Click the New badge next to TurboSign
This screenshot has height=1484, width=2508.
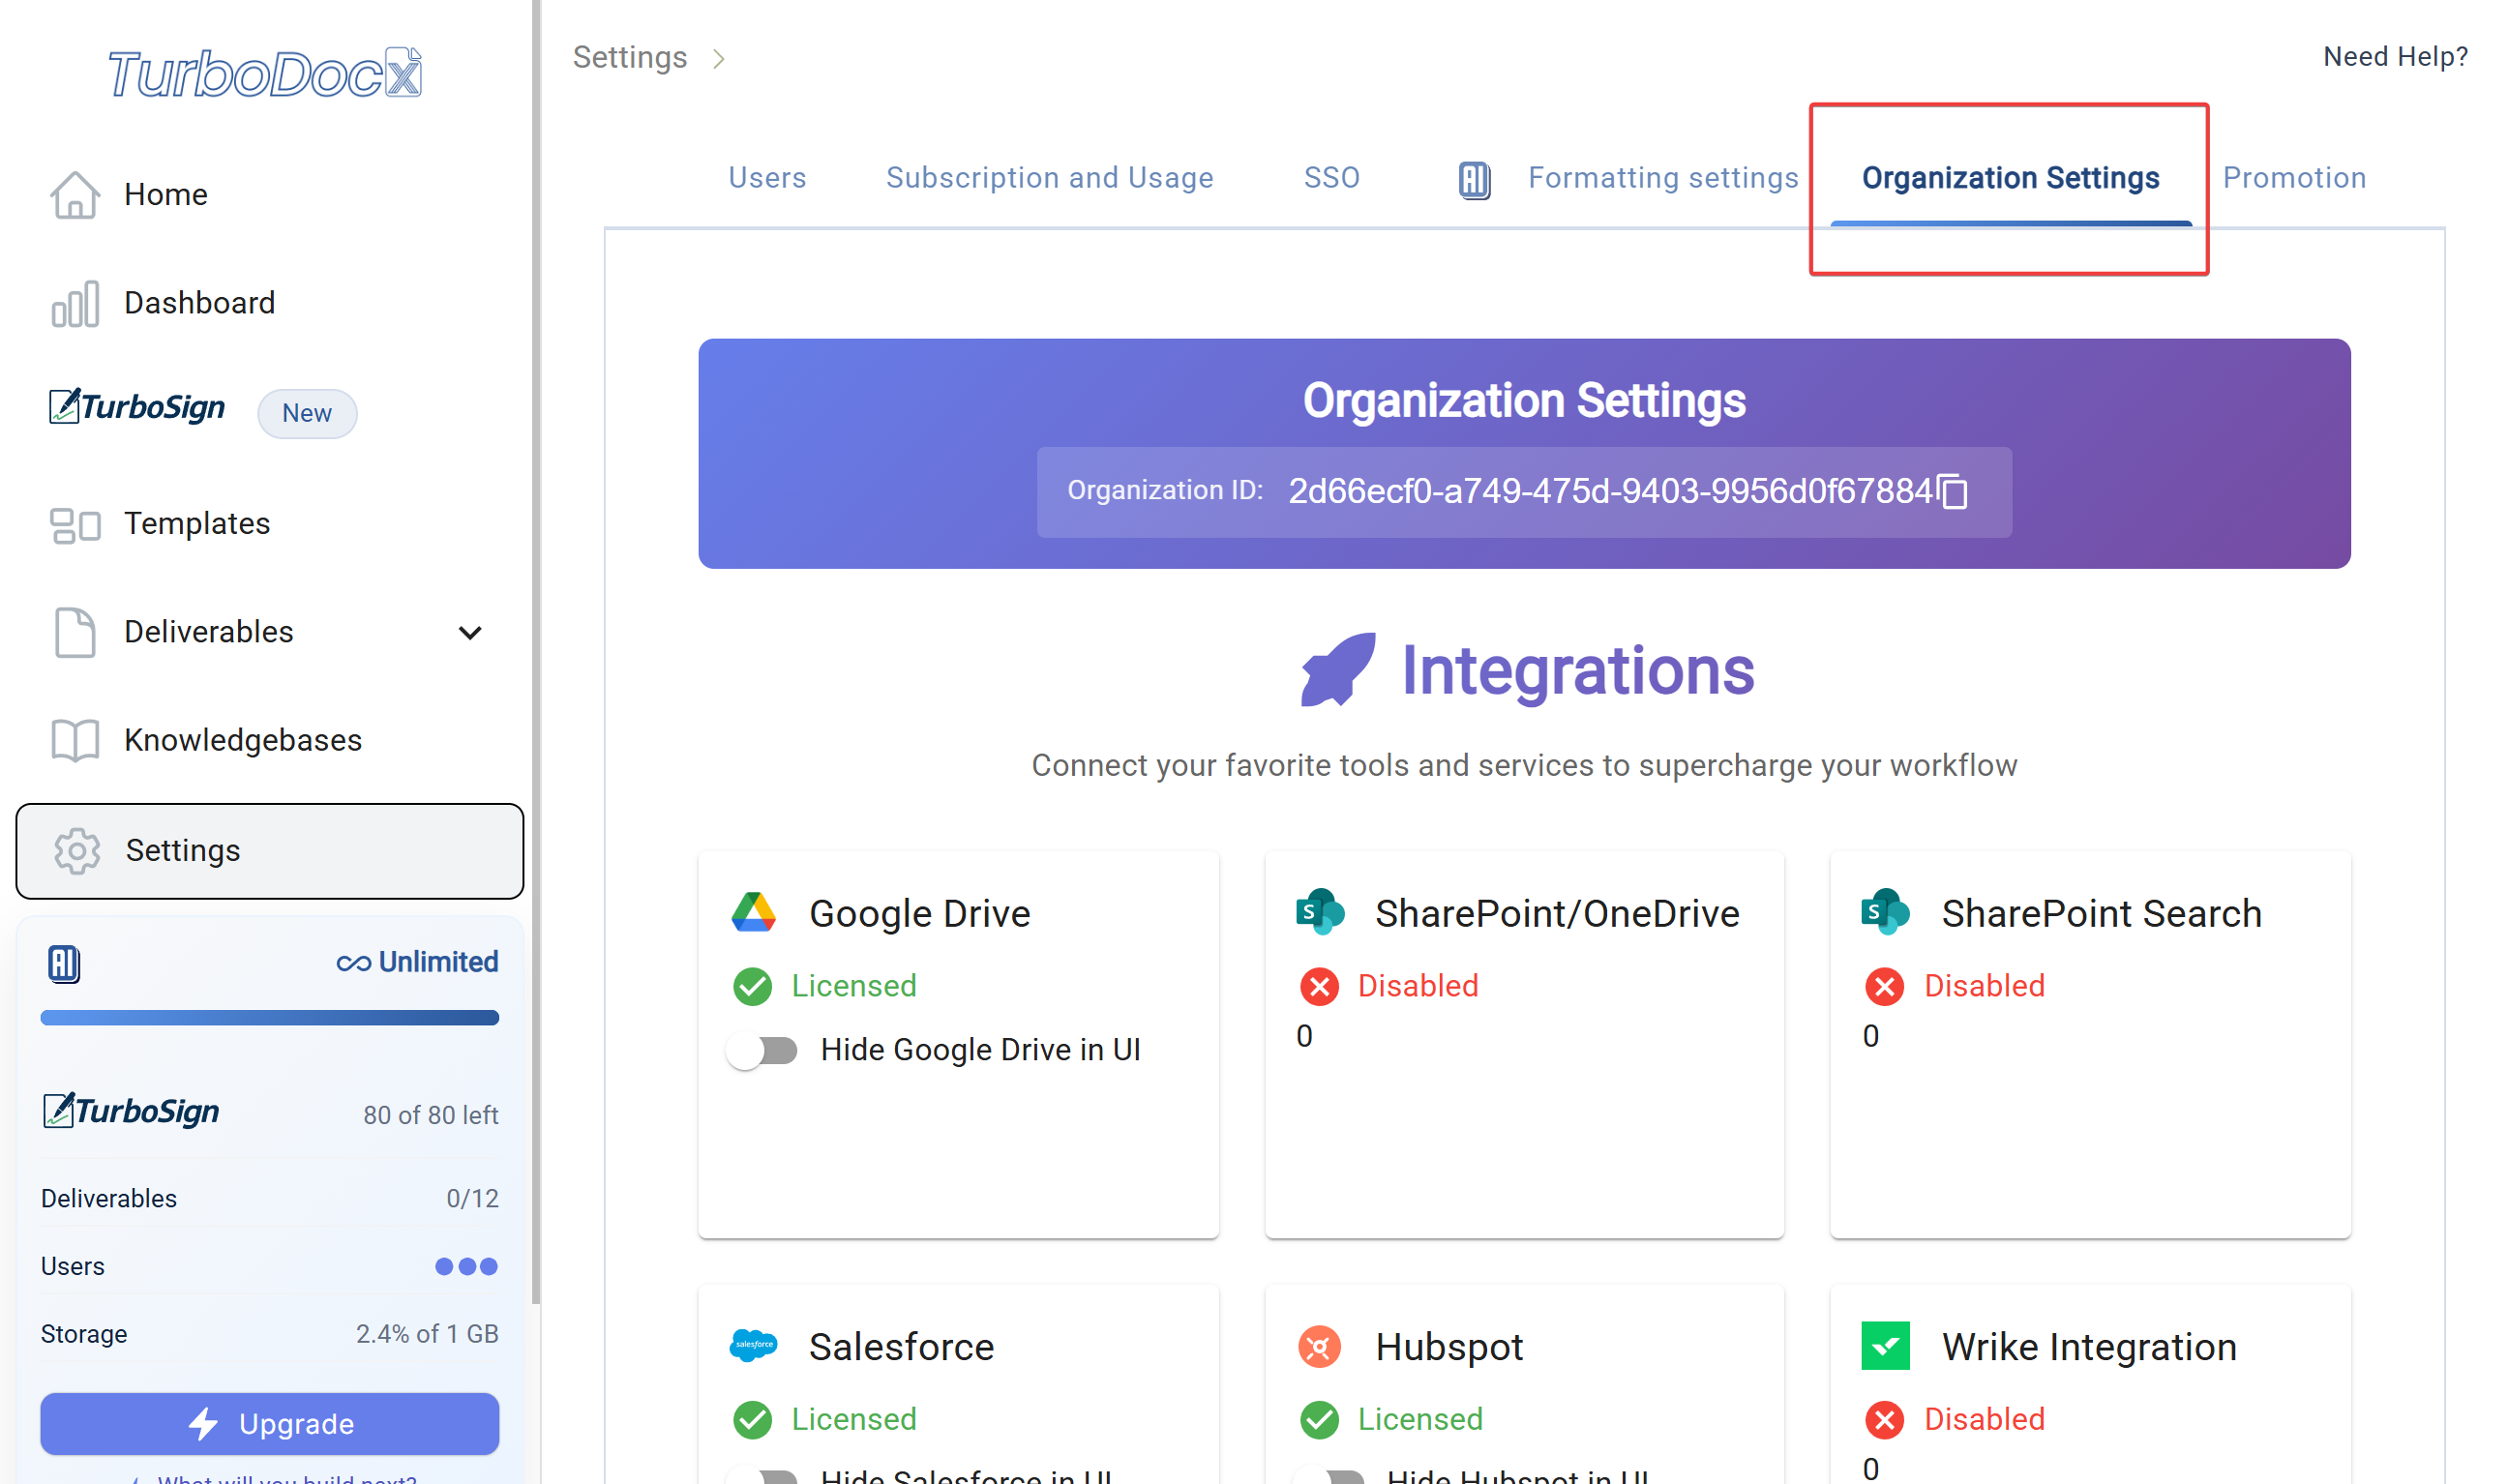307,413
